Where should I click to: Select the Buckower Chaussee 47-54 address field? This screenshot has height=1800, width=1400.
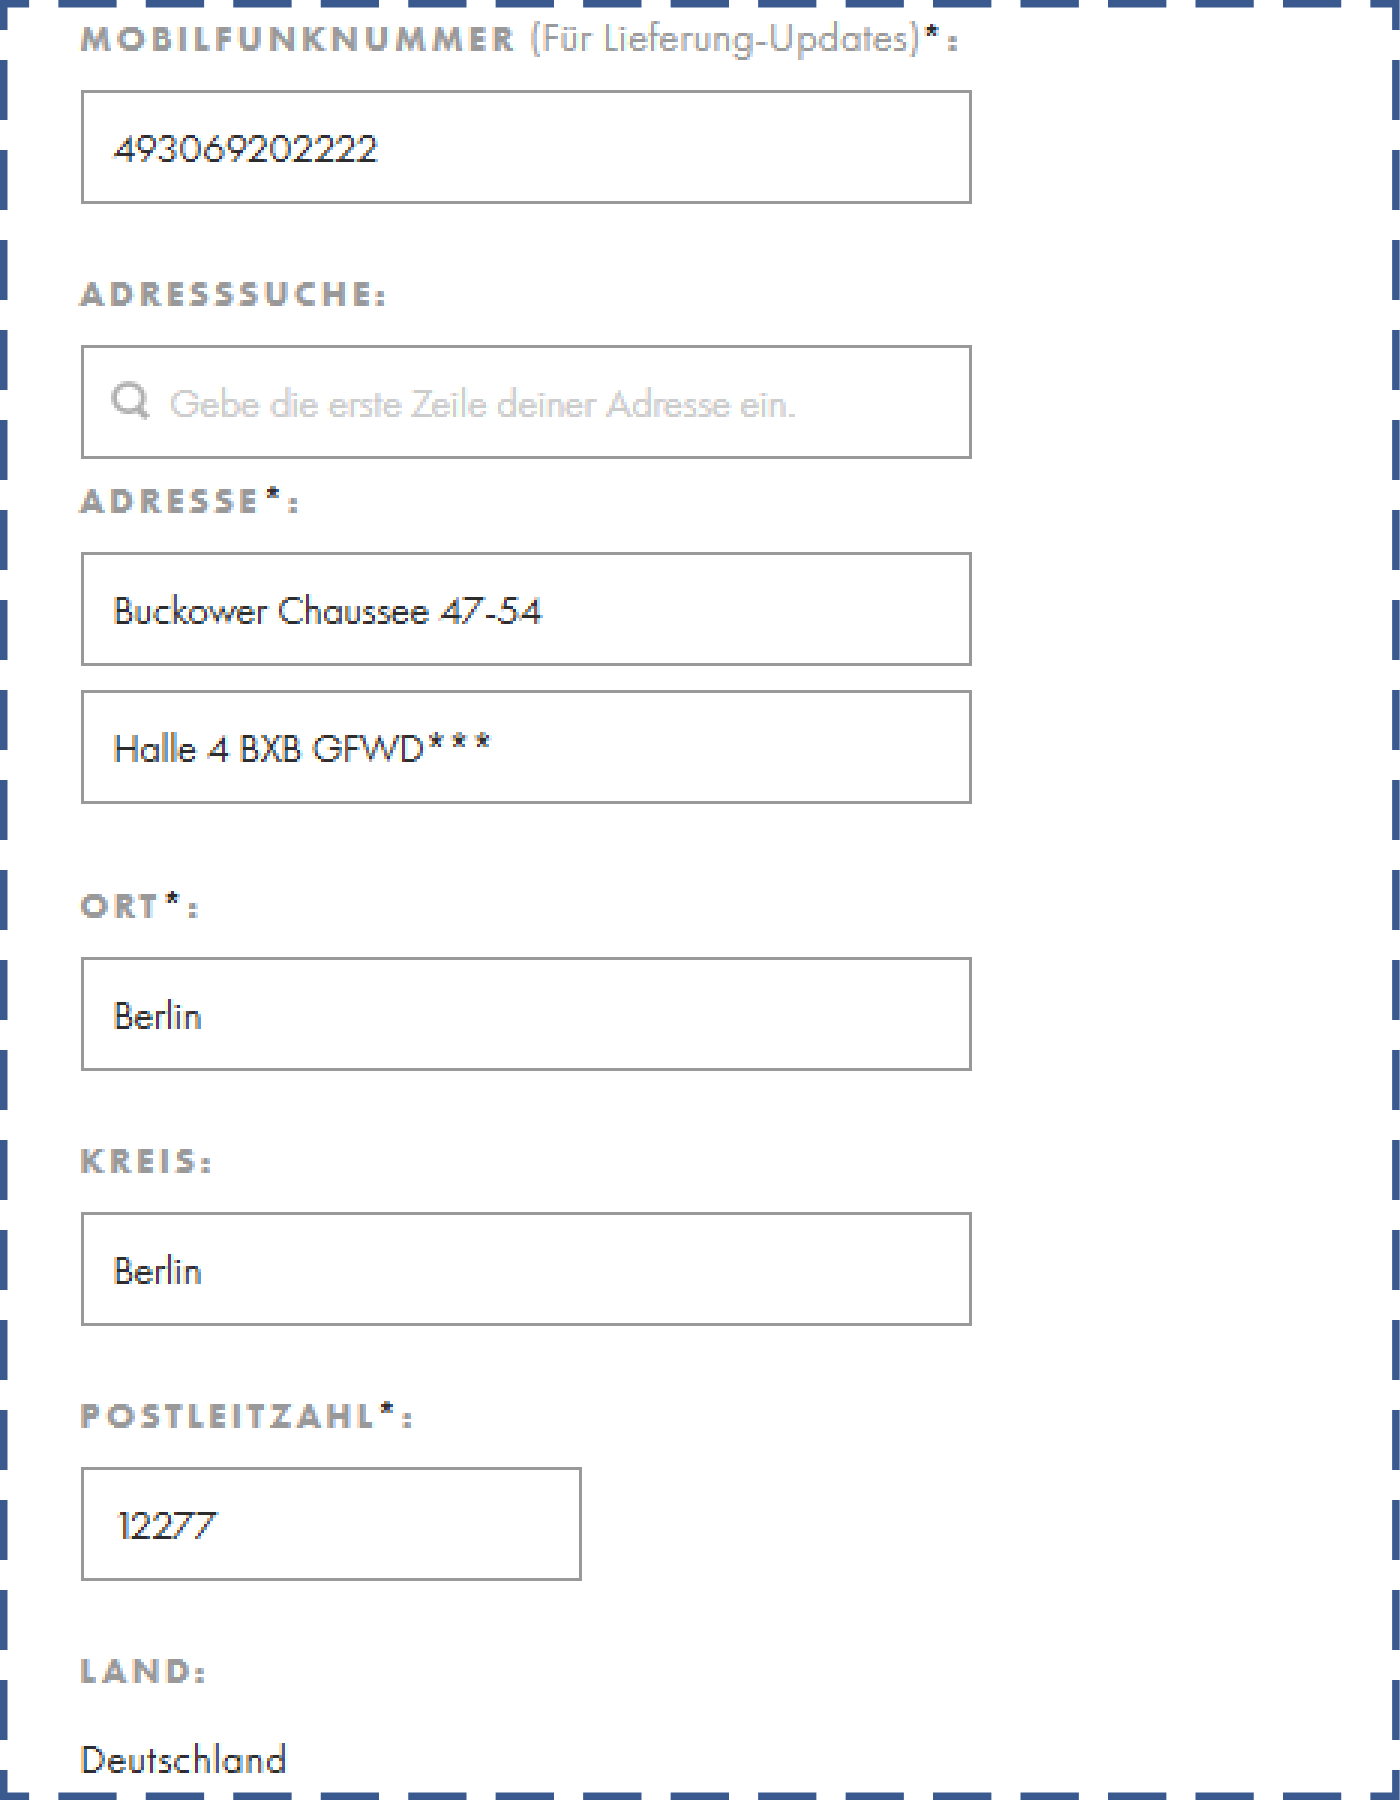(x=525, y=610)
